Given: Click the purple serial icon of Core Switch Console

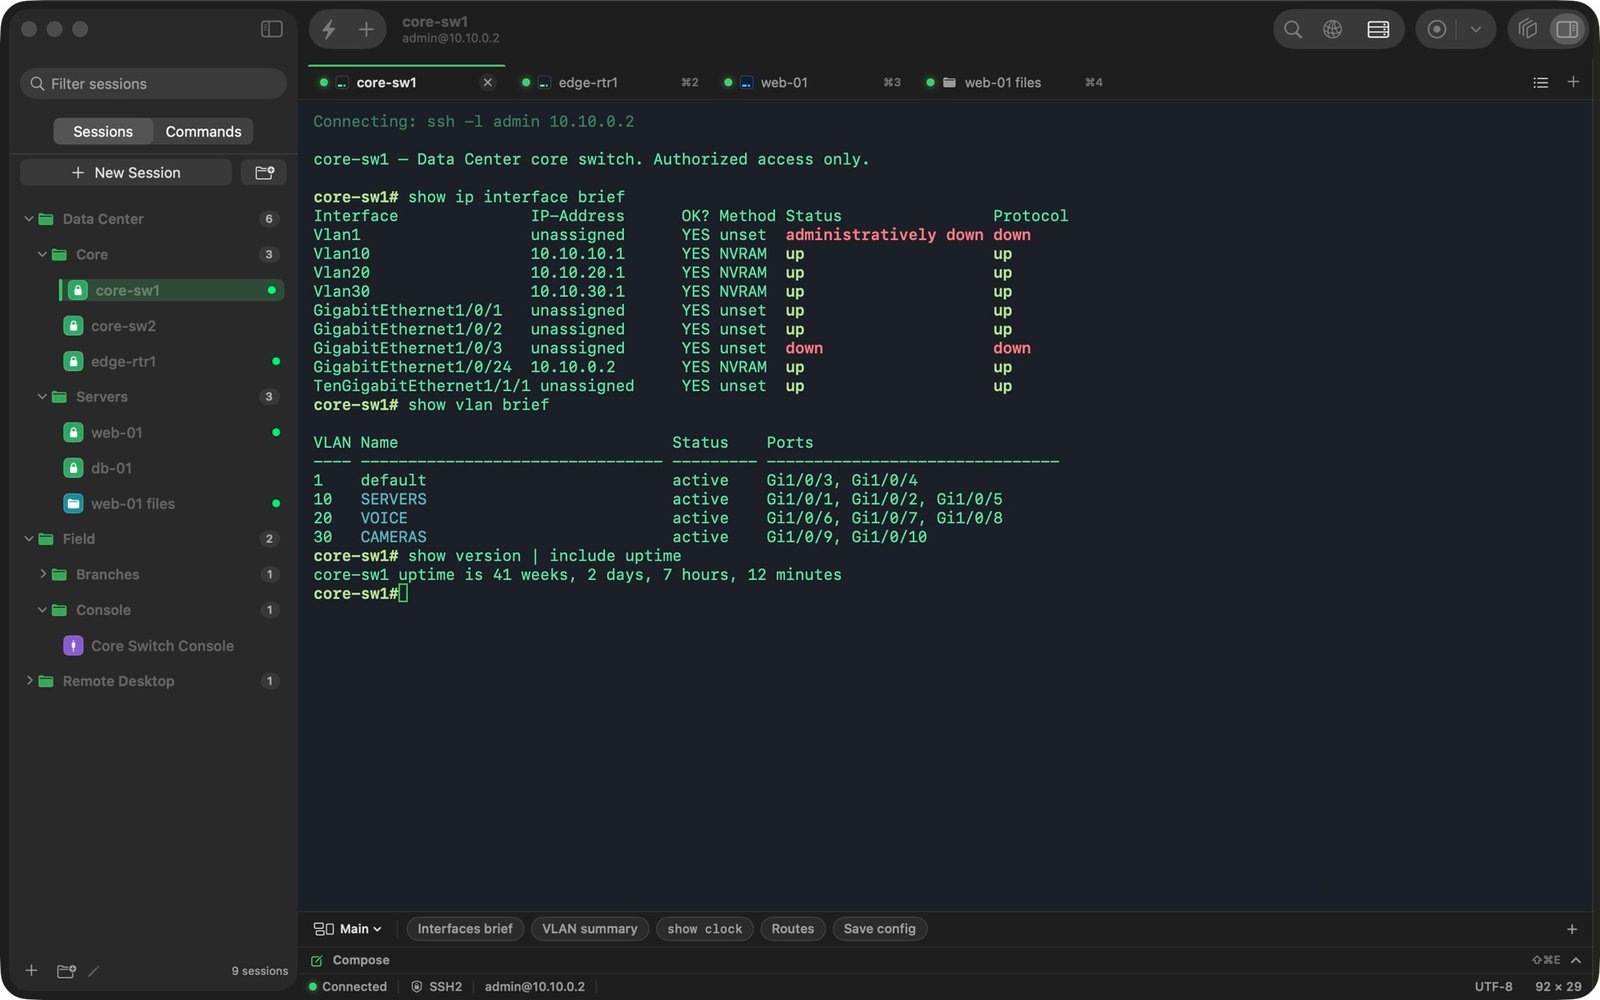Looking at the screenshot, I should point(73,646).
